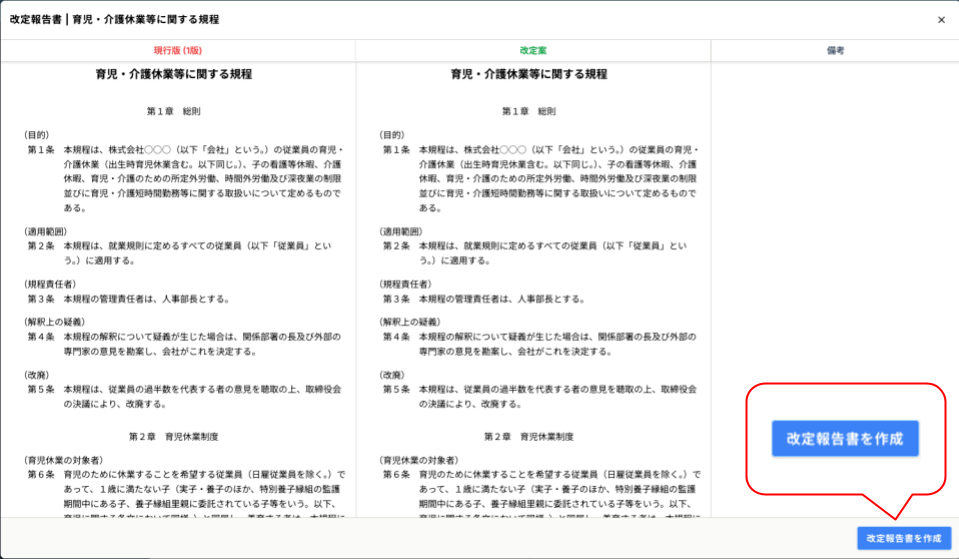Click 第2章 育児休業制度 heading in the 現行版 column

(173, 437)
